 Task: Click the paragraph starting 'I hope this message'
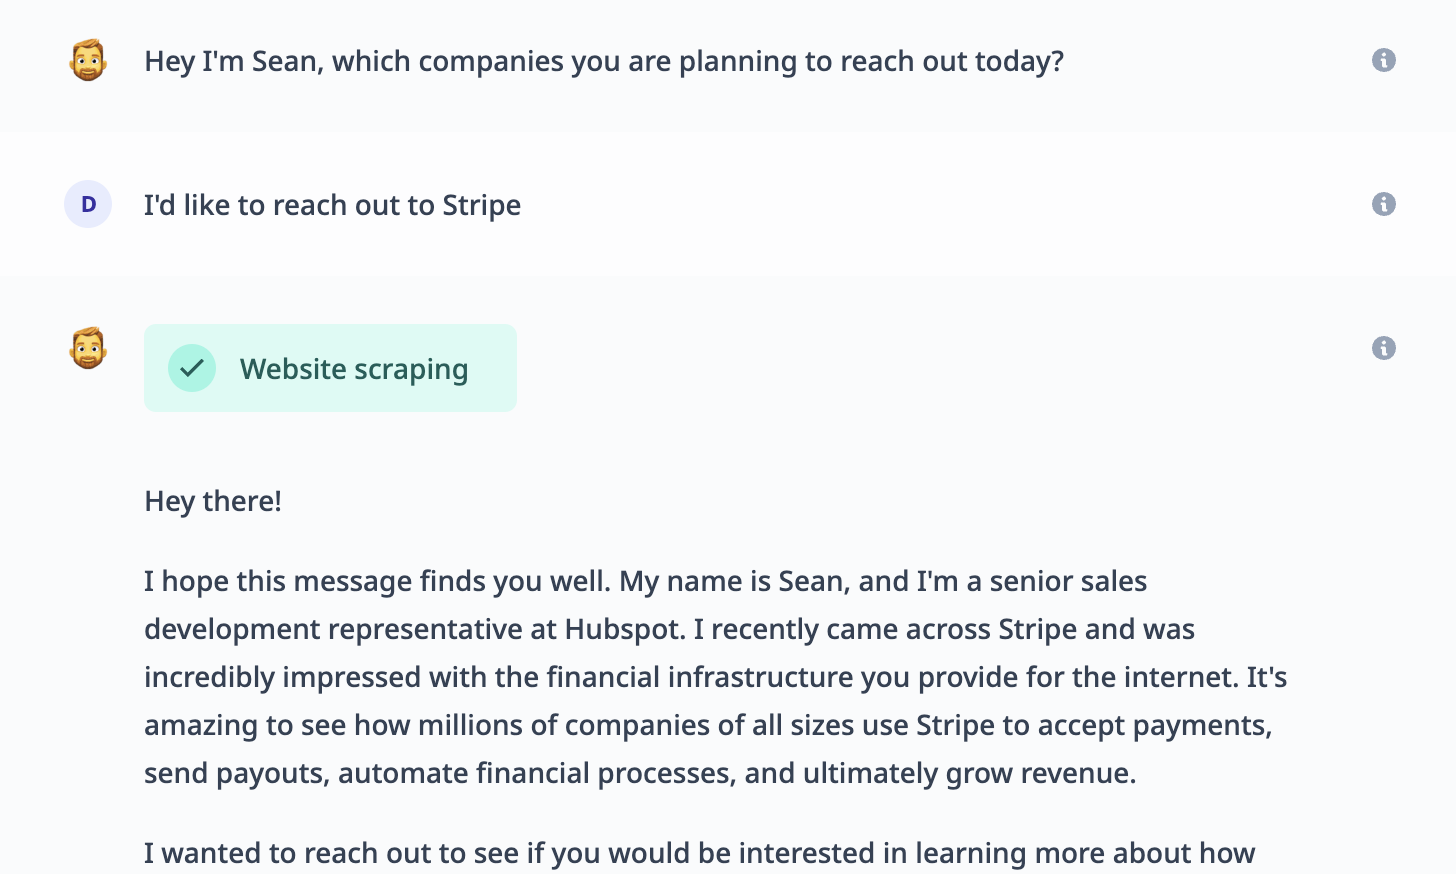click(x=715, y=677)
